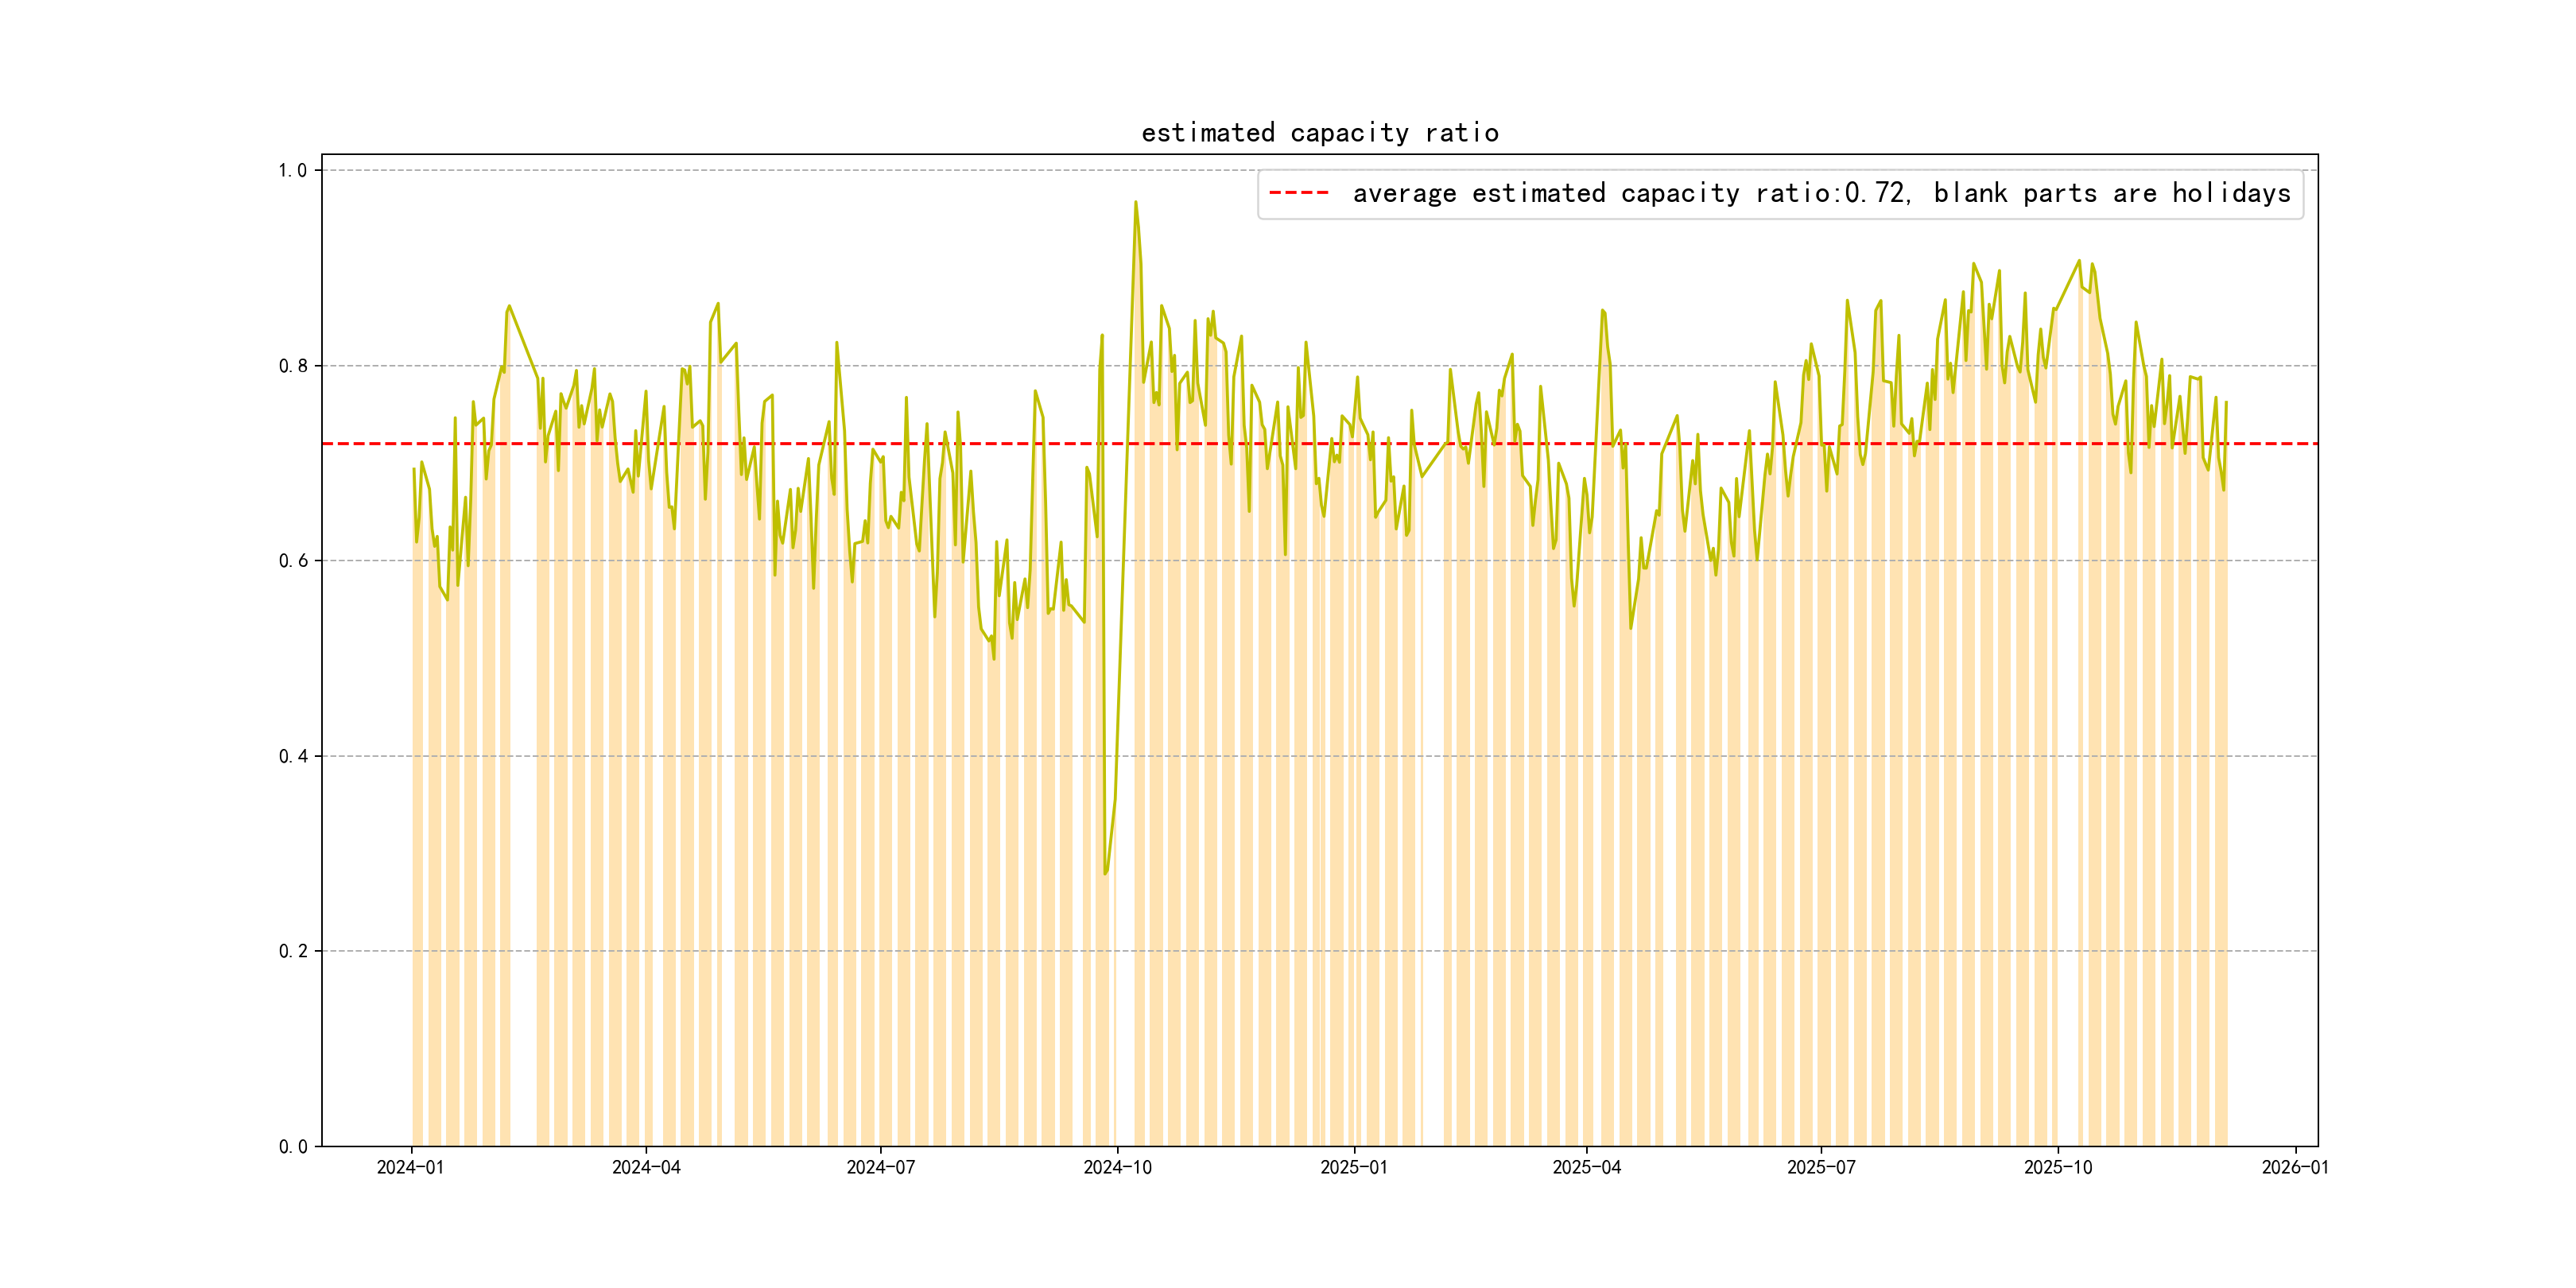Click the 0.6 y-axis tick label
The width and height of the screenshot is (2576, 1288).
(292, 561)
